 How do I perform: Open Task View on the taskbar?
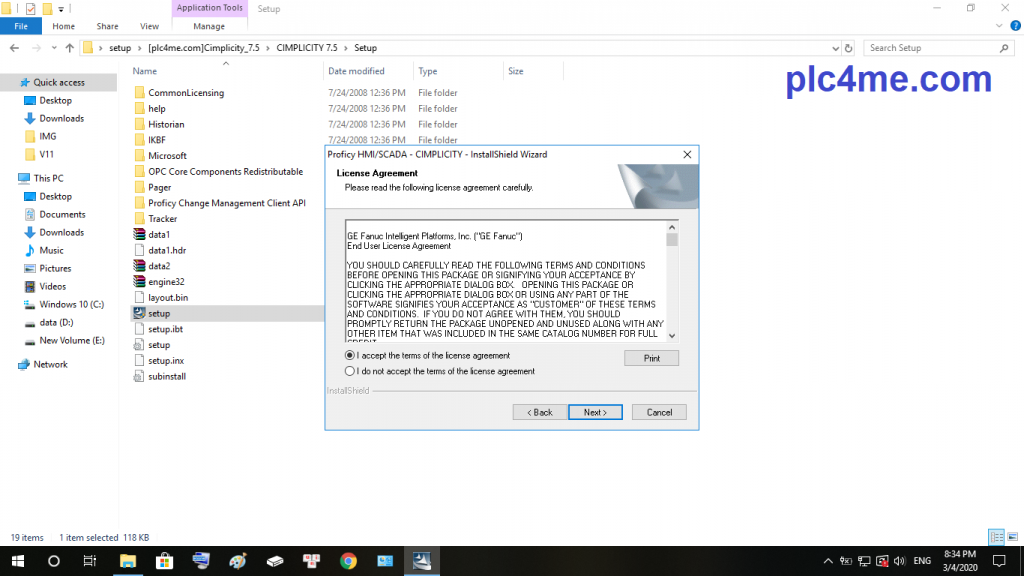coord(90,561)
